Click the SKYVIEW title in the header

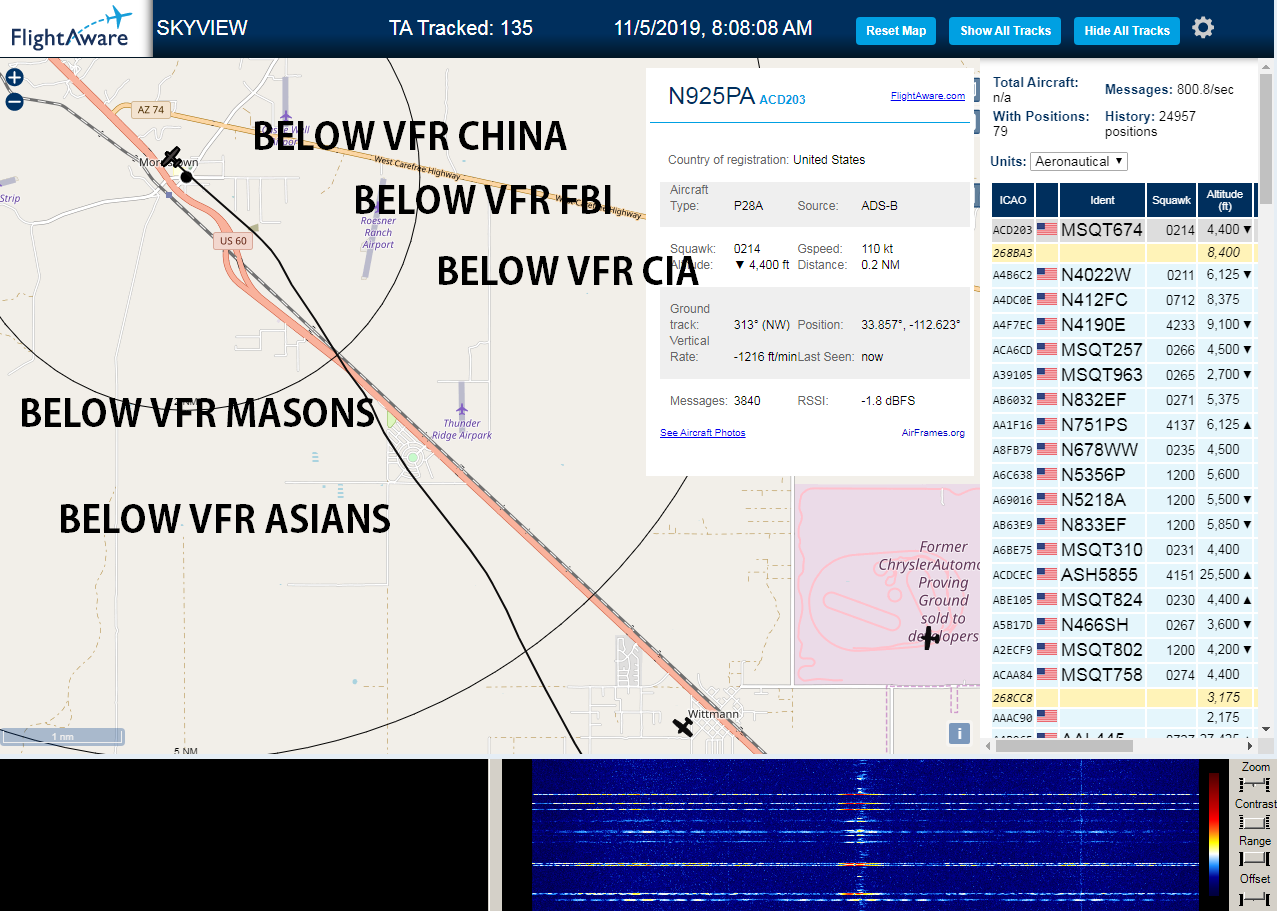click(x=202, y=28)
